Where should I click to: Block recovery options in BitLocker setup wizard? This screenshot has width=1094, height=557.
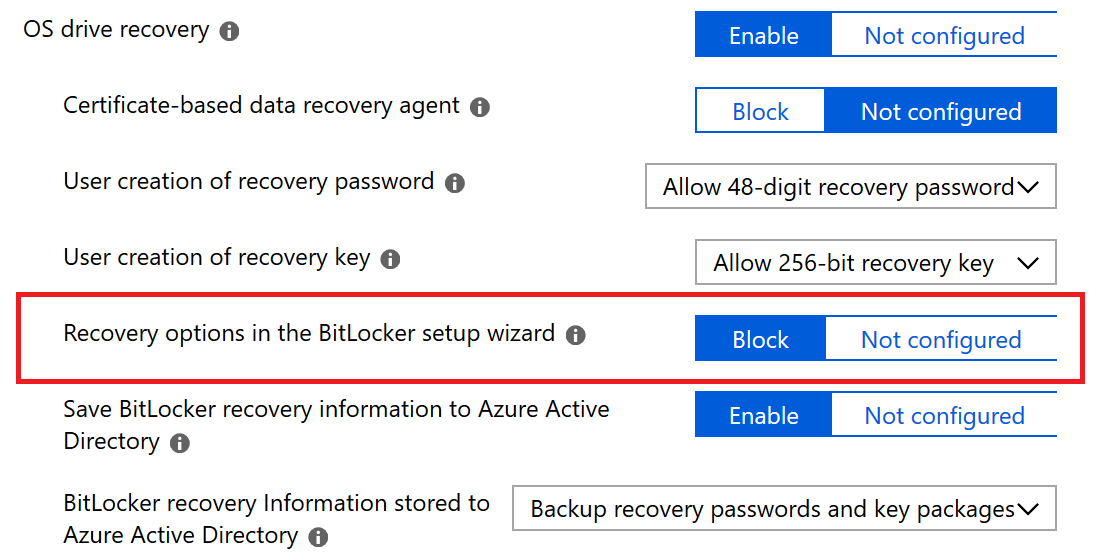point(760,339)
